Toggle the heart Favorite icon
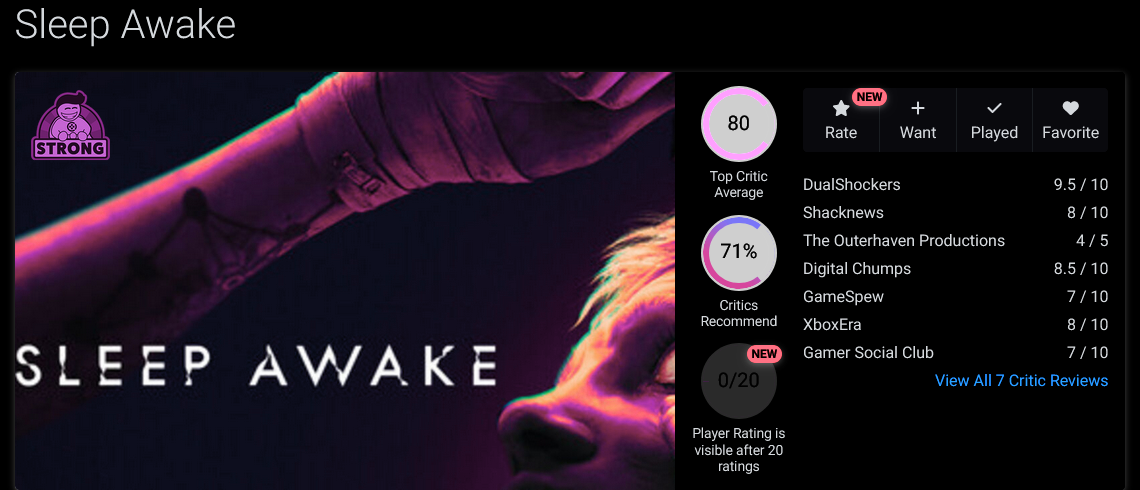The width and height of the screenshot is (1140, 490). [x=1070, y=108]
